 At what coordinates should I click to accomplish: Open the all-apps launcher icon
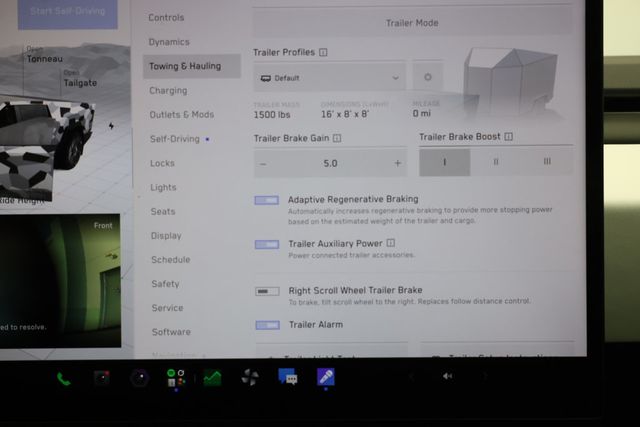[x=176, y=378]
